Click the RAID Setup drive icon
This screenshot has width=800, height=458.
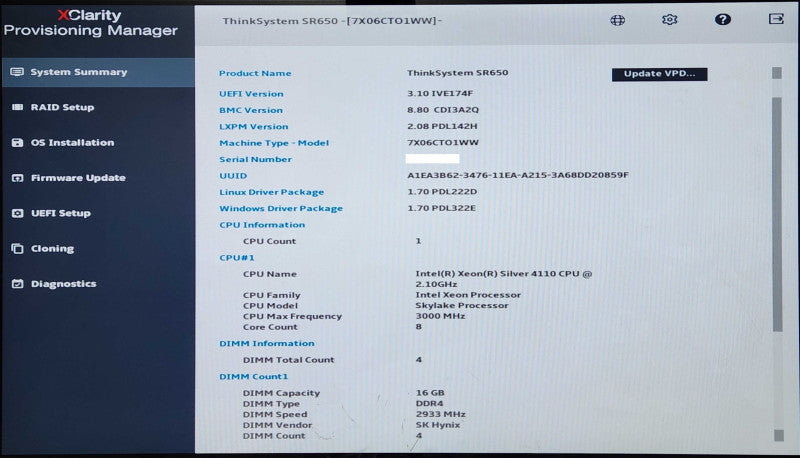[x=17, y=107]
